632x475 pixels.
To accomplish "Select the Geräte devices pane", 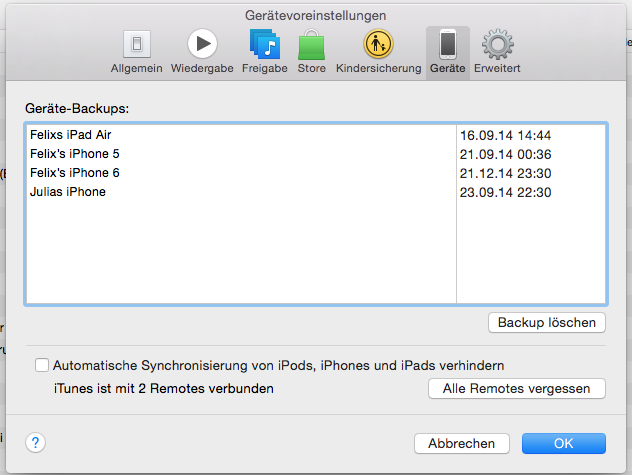I will (x=448, y=52).
